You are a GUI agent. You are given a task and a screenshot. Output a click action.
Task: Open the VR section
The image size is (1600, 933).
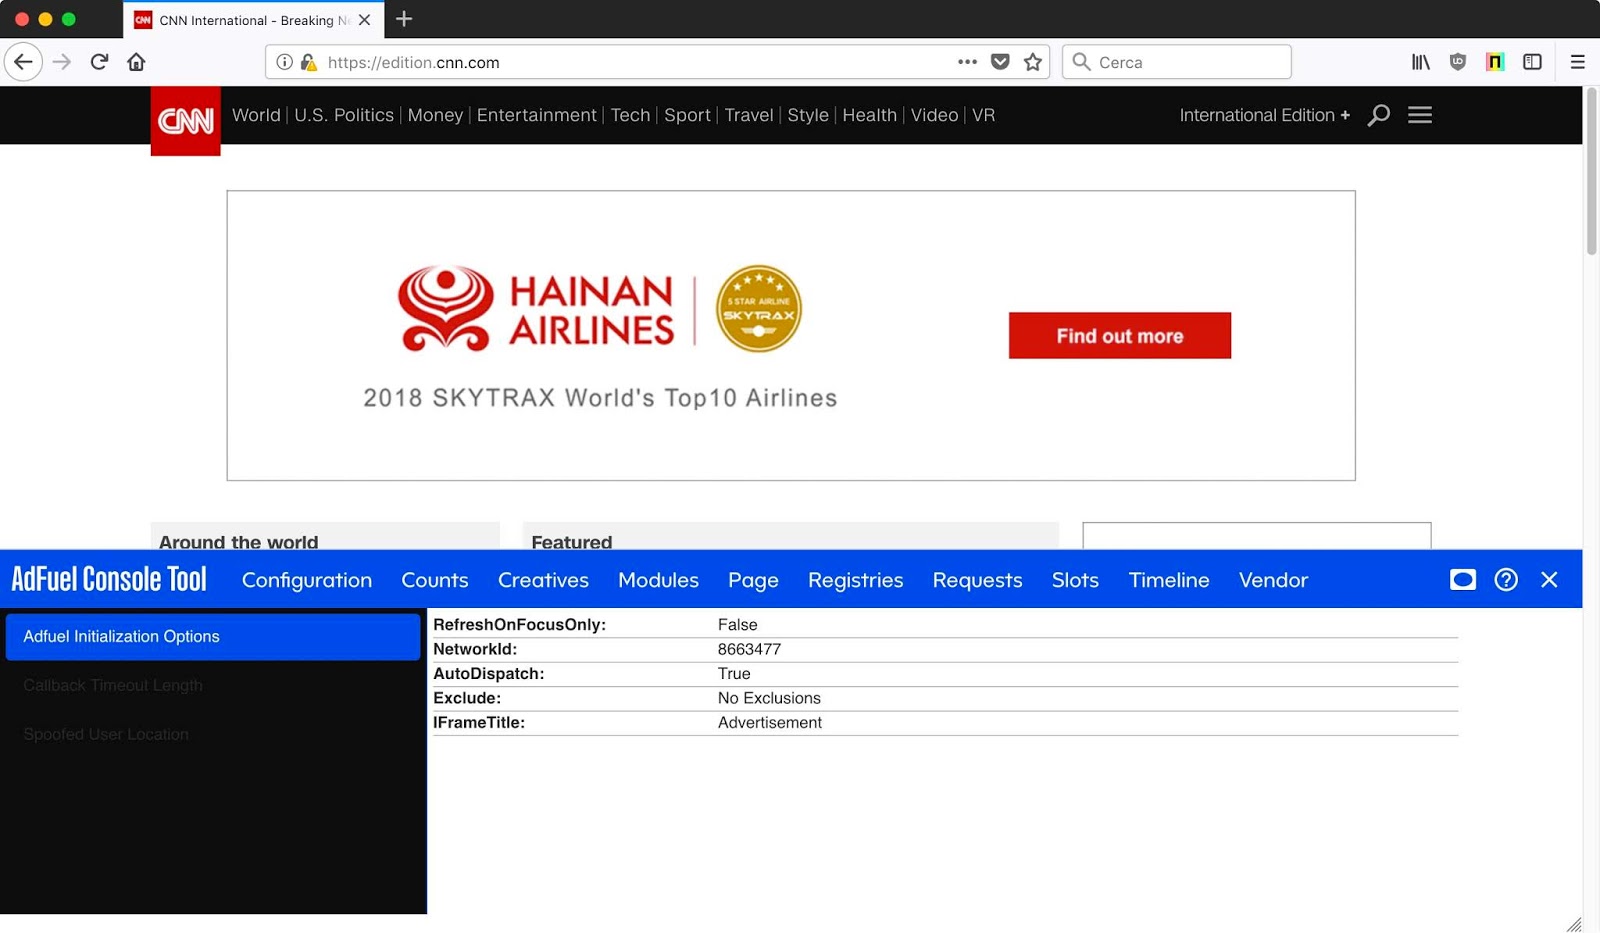[983, 115]
